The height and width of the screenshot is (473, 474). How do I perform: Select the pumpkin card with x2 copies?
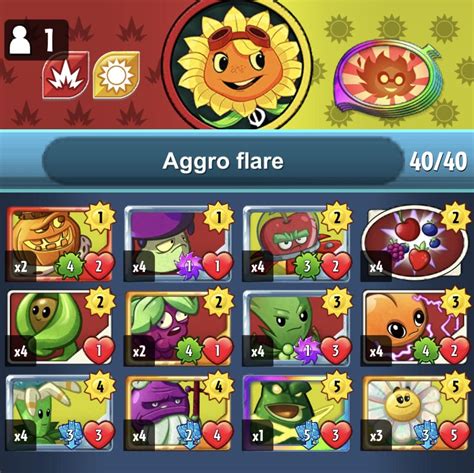coord(60,244)
